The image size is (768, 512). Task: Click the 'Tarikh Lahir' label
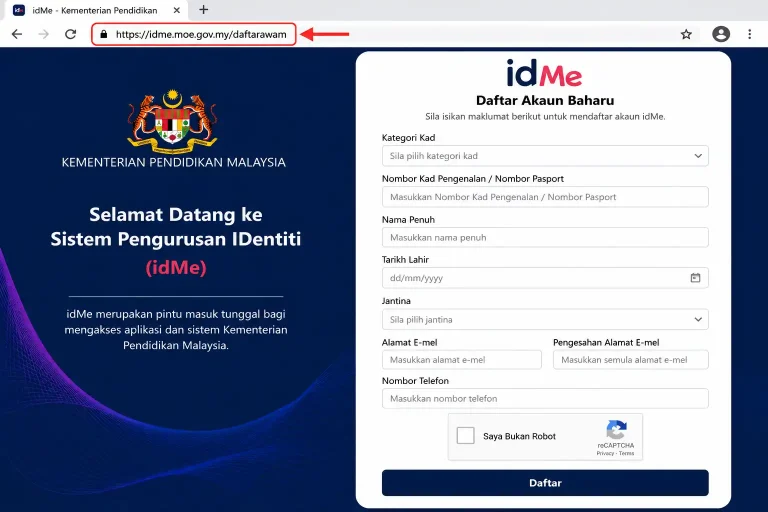405,260
